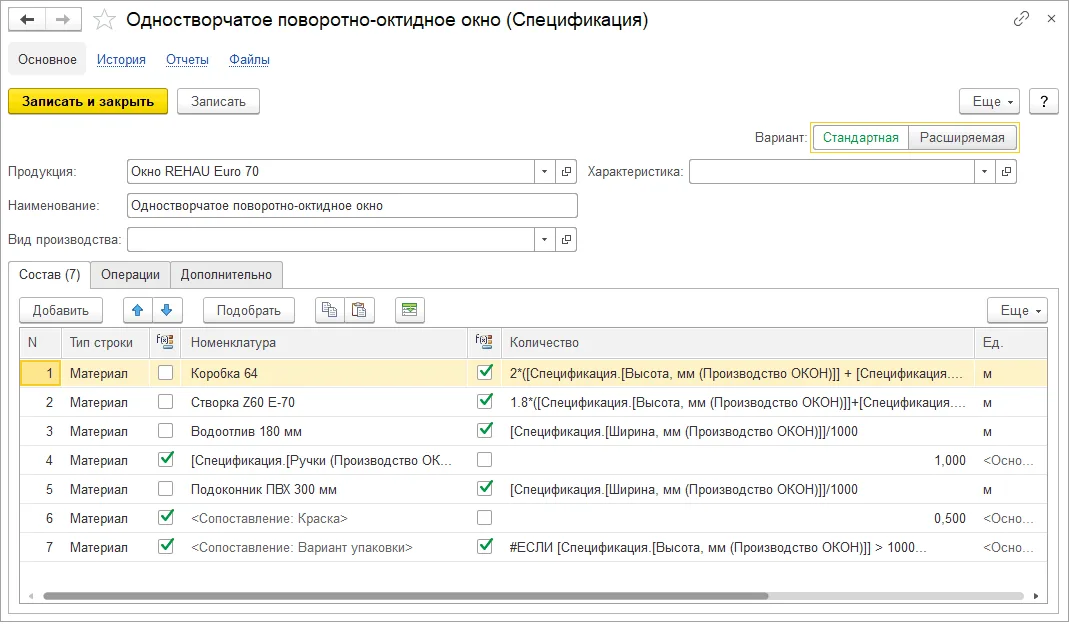Click the Наименование input field
The image size is (1069, 642).
pos(352,206)
